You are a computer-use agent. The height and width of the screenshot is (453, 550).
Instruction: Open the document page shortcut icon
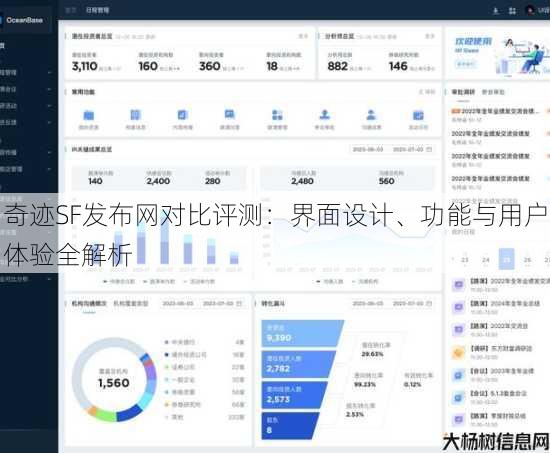point(135,115)
